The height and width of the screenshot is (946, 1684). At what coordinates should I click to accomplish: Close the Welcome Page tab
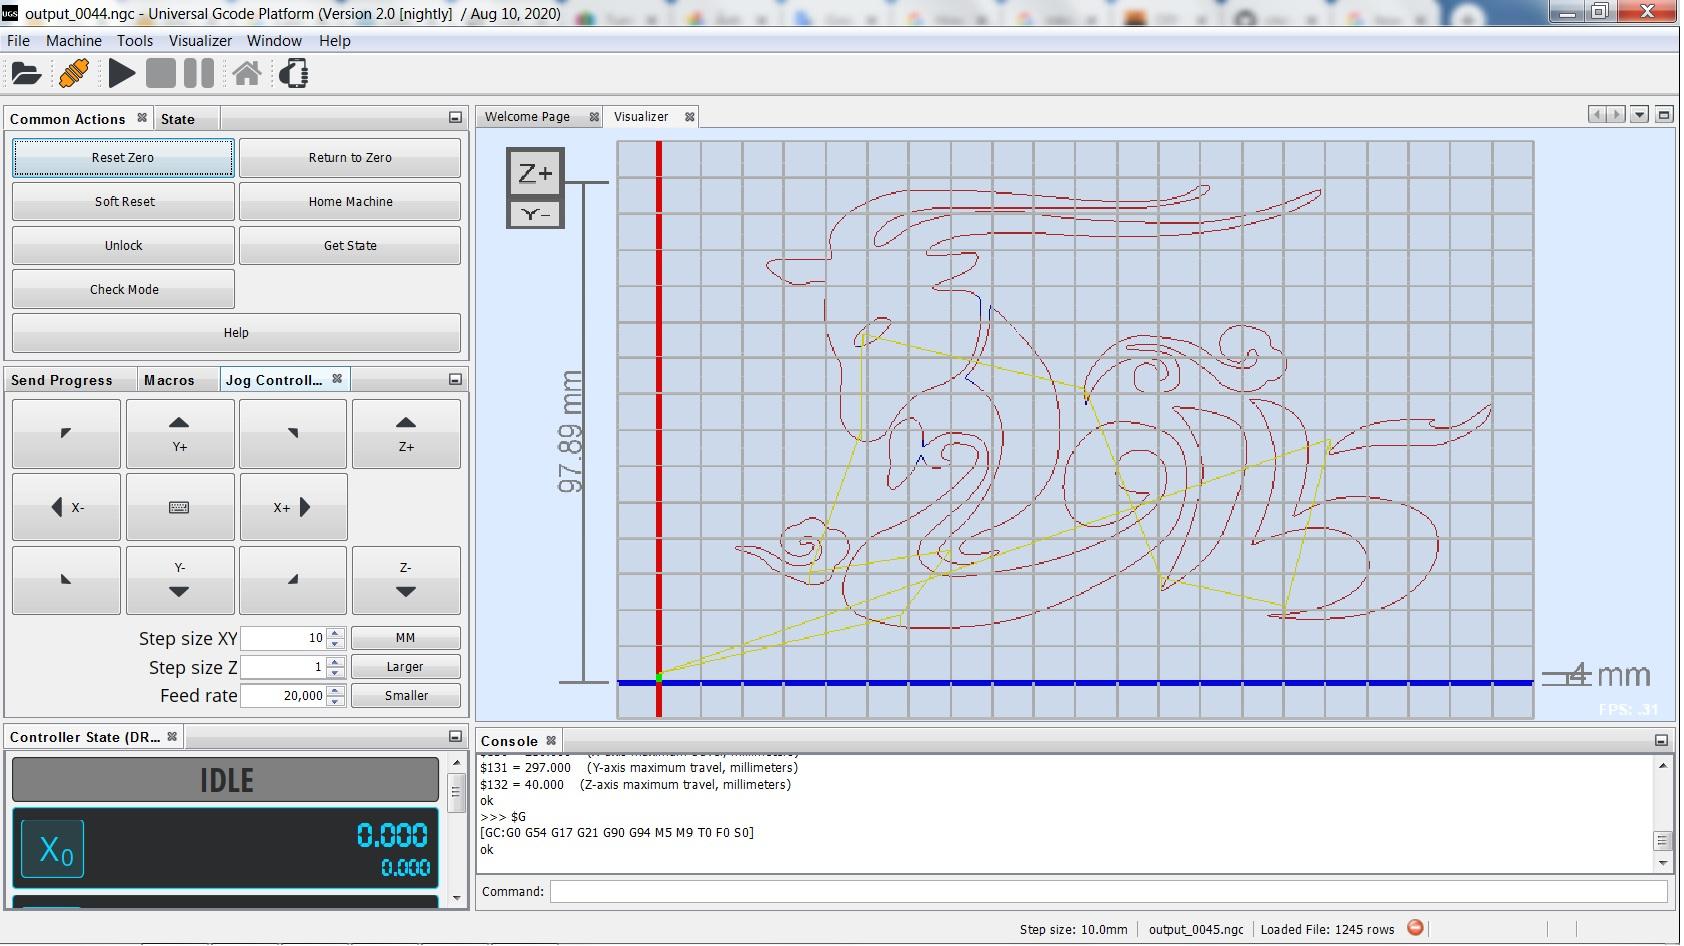pos(594,117)
